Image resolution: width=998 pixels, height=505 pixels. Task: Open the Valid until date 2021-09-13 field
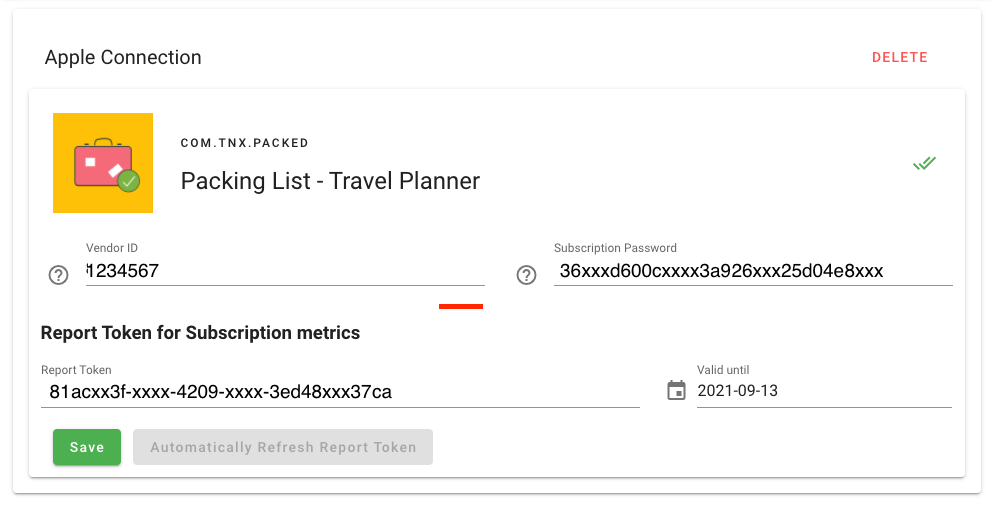[x=824, y=391]
